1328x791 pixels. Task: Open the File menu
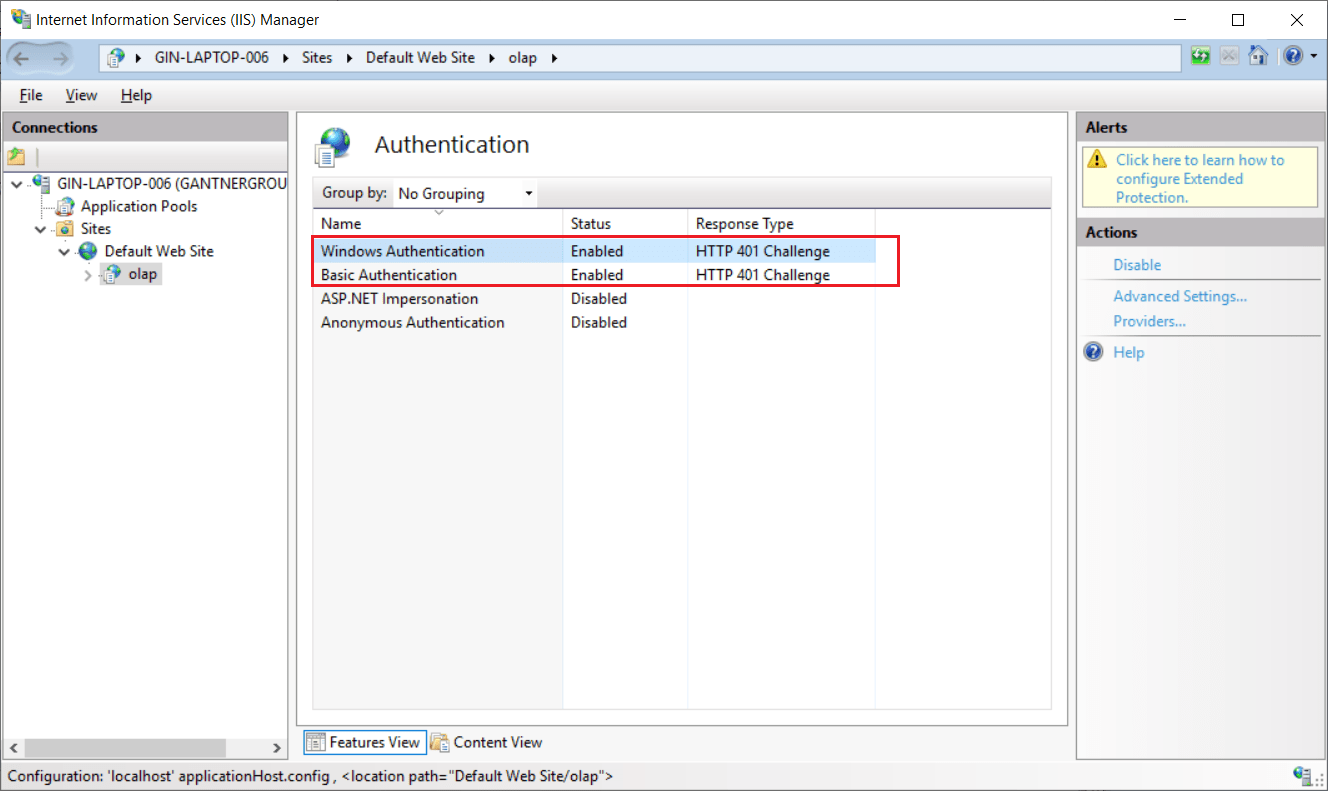click(31, 95)
